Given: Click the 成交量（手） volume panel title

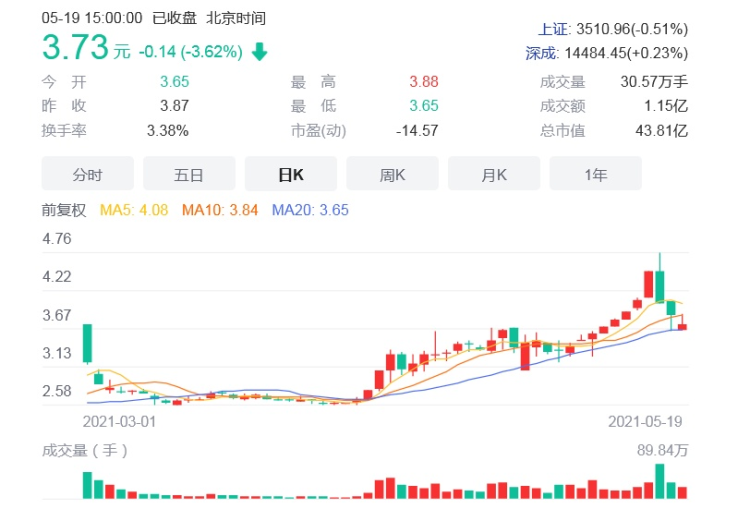Looking at the screenshot, I should 85,450.
